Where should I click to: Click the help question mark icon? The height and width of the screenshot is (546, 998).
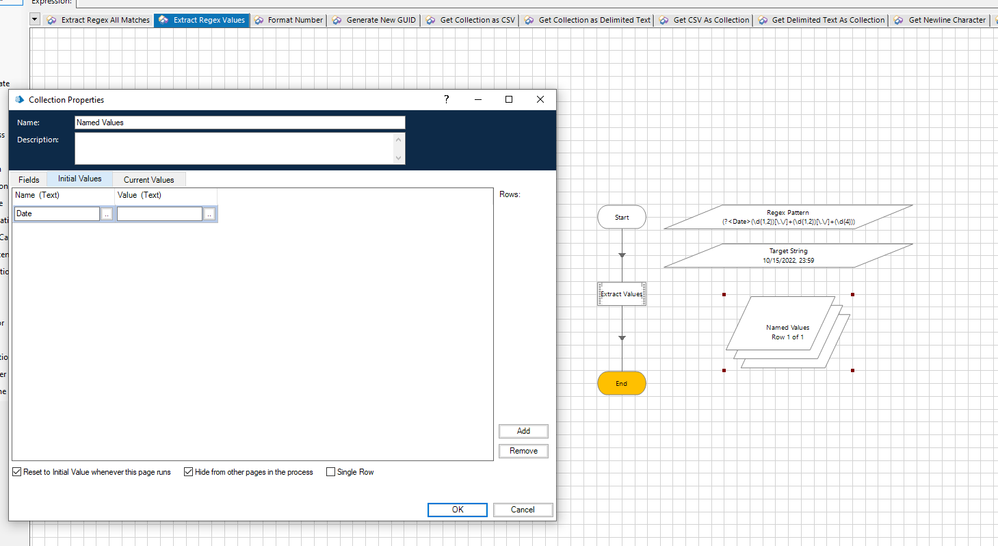pyautogui.click(x=447, y=99)
